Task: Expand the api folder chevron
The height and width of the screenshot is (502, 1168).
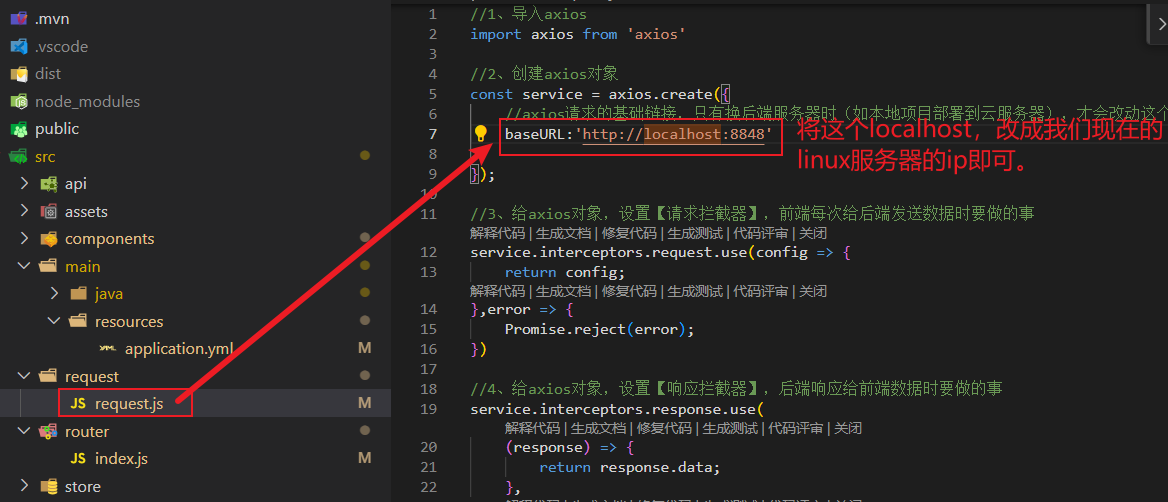Action: [25, 184]
